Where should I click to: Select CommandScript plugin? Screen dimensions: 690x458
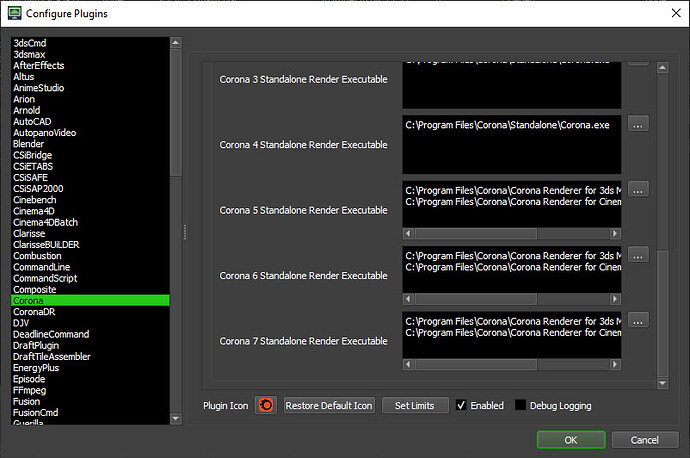coord(90,278)
